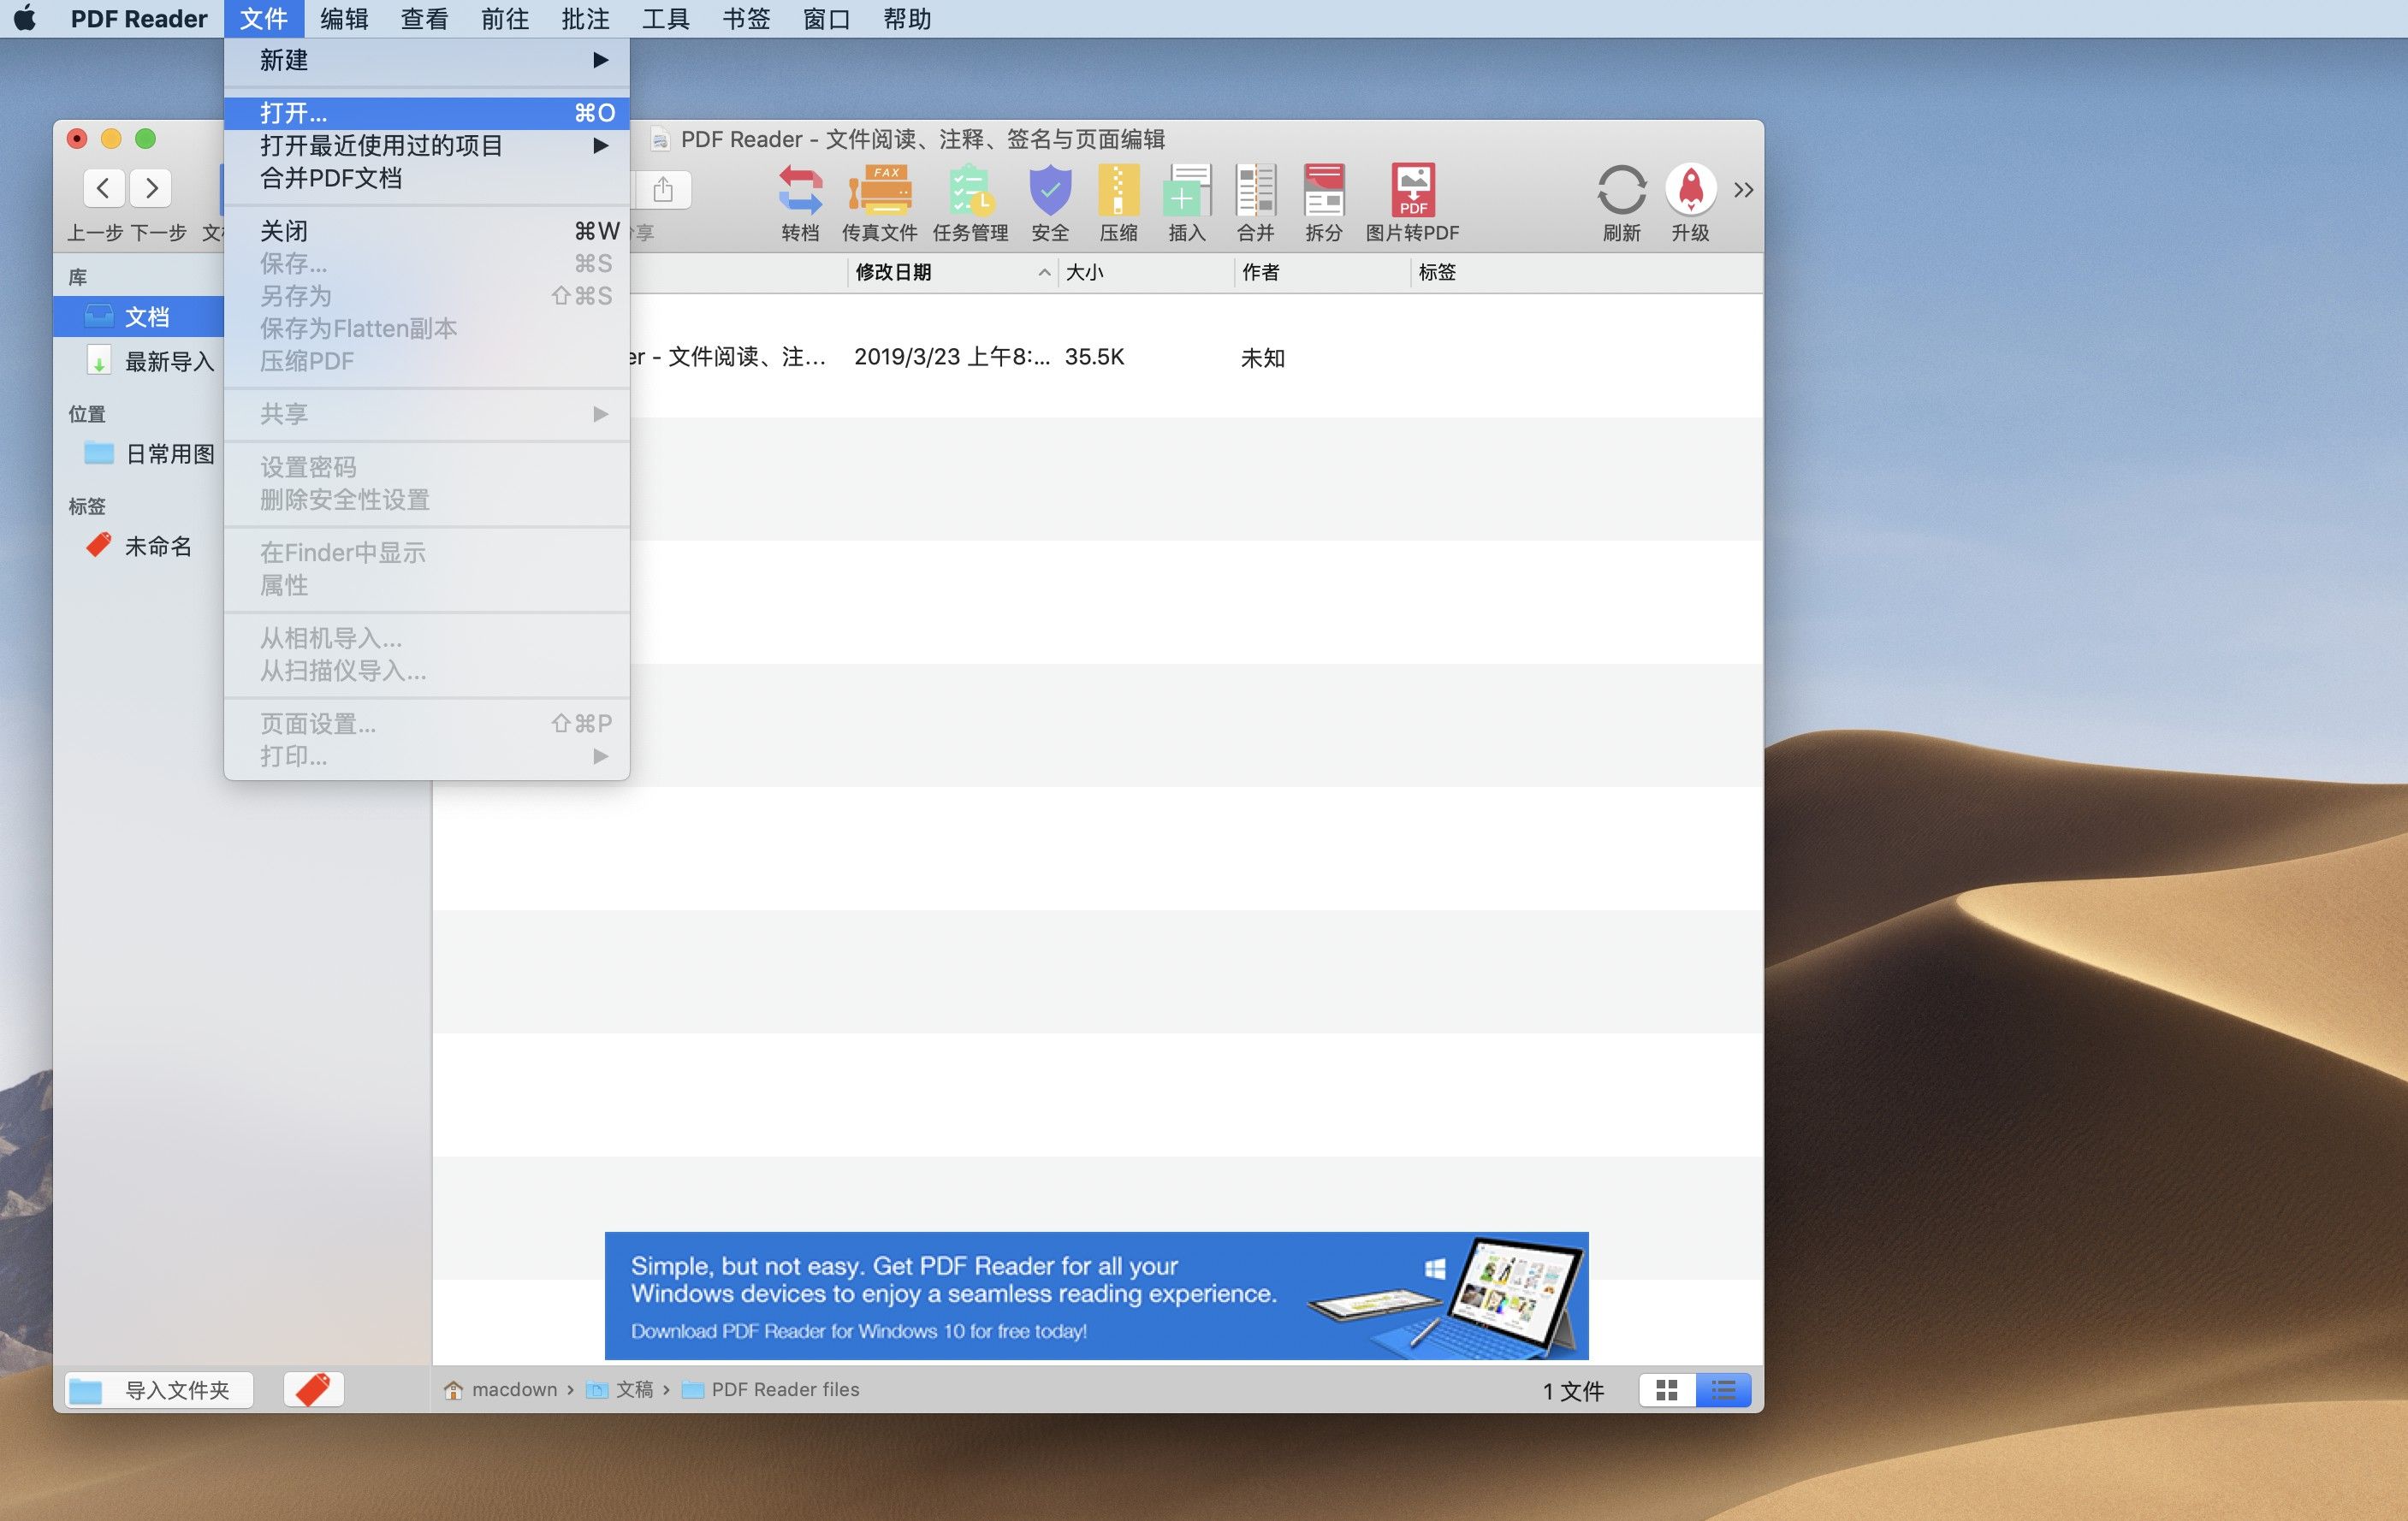
Task: Open the 传真文件 fax toolbar icon
Action: (879, 190)
